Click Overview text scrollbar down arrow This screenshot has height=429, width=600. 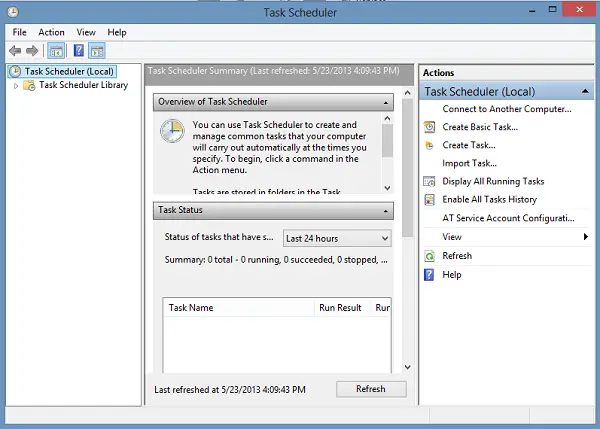[x=387, y=188]
